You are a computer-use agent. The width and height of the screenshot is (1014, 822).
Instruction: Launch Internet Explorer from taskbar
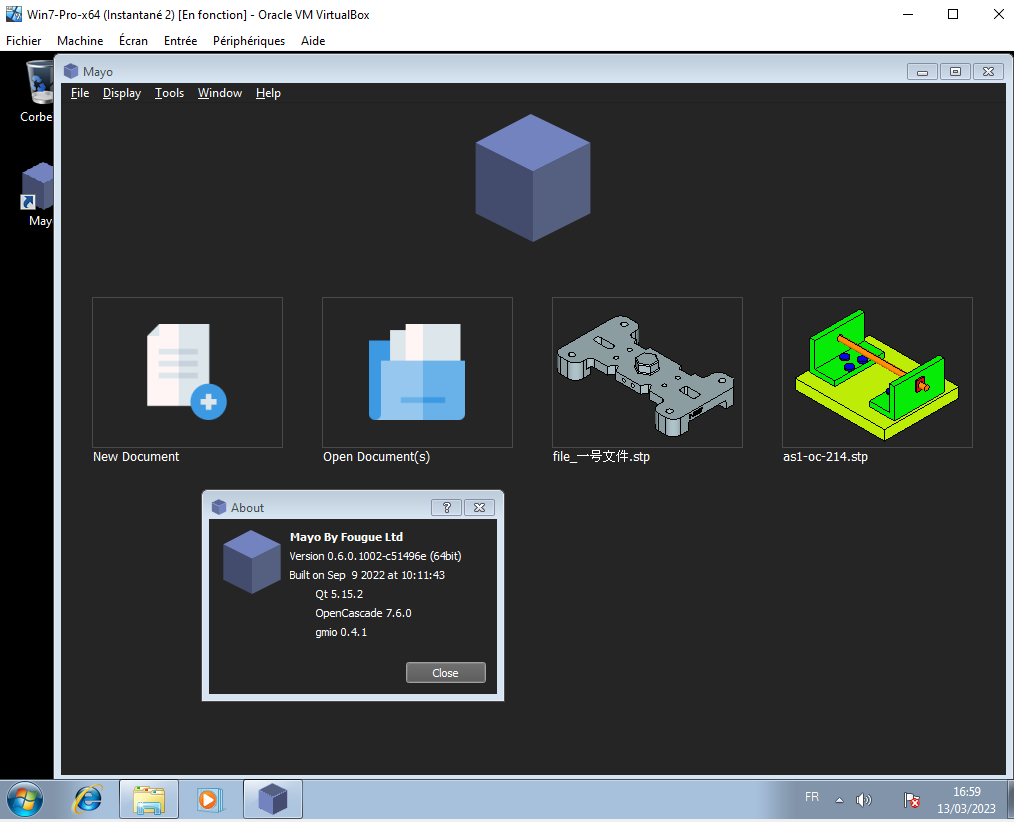coord(87,799)
